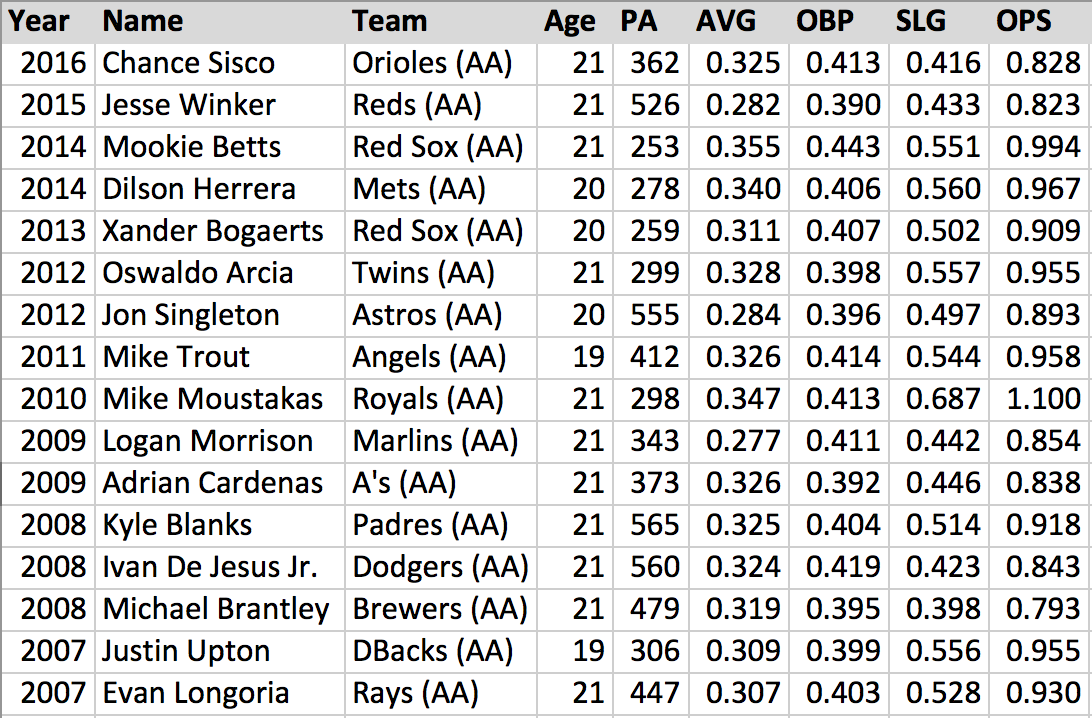The height and width of the screenshot is (718, 1092).
Task: Click the 0.443 OBP cell
Action: pyautogui.click(x=843, y=147)
